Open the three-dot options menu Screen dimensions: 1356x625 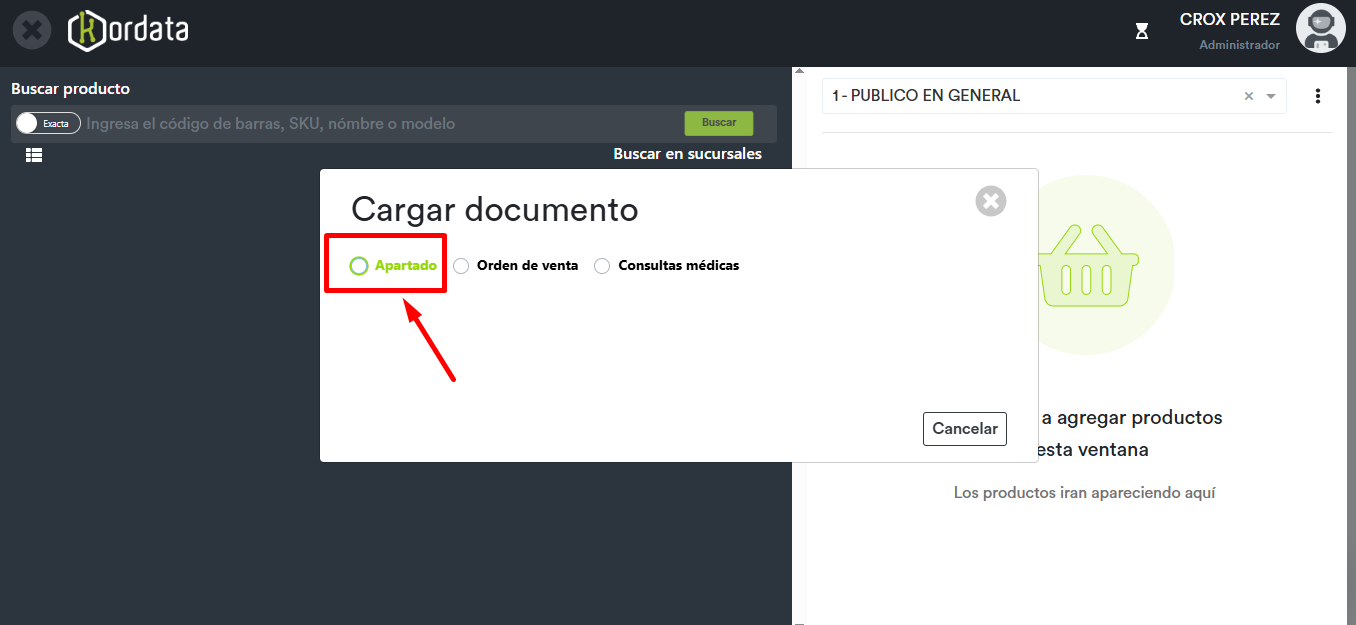coord(1317,96)
